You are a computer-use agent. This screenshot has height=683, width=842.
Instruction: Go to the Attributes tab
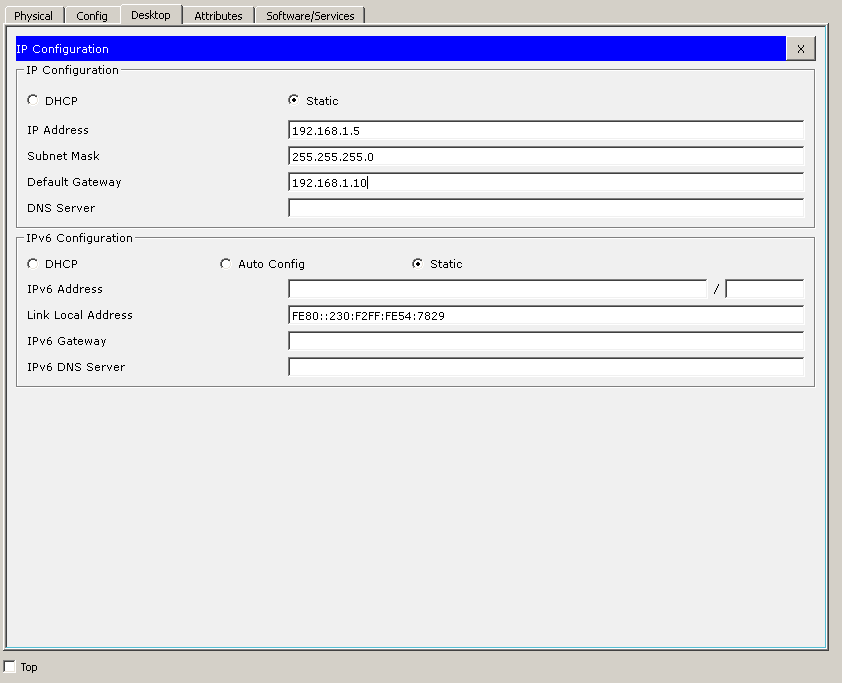coord(218,16)
